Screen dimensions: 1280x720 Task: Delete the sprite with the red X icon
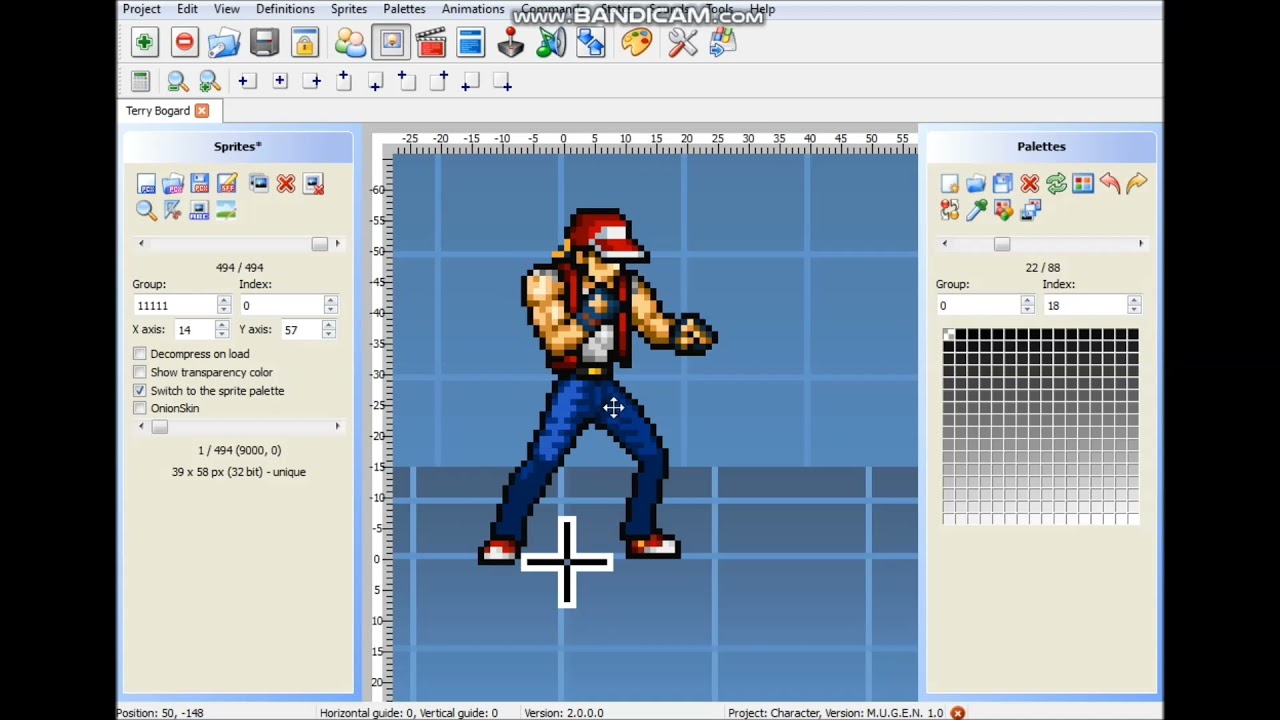(x=286, y=184)
